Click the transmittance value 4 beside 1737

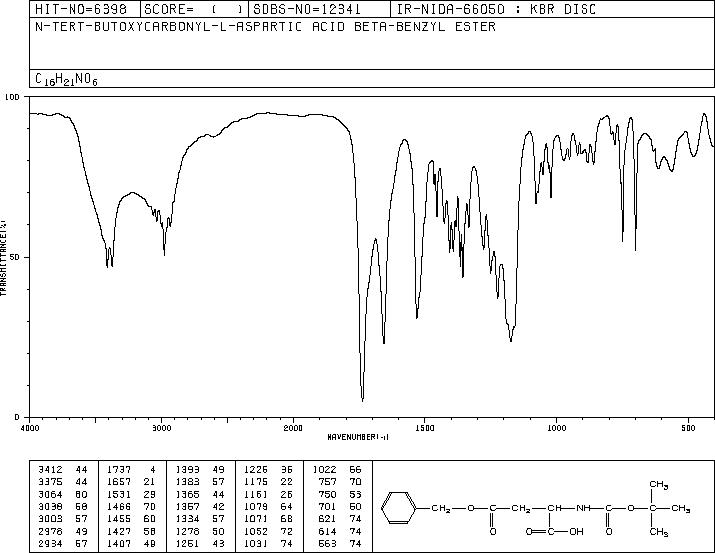(153, 470)
